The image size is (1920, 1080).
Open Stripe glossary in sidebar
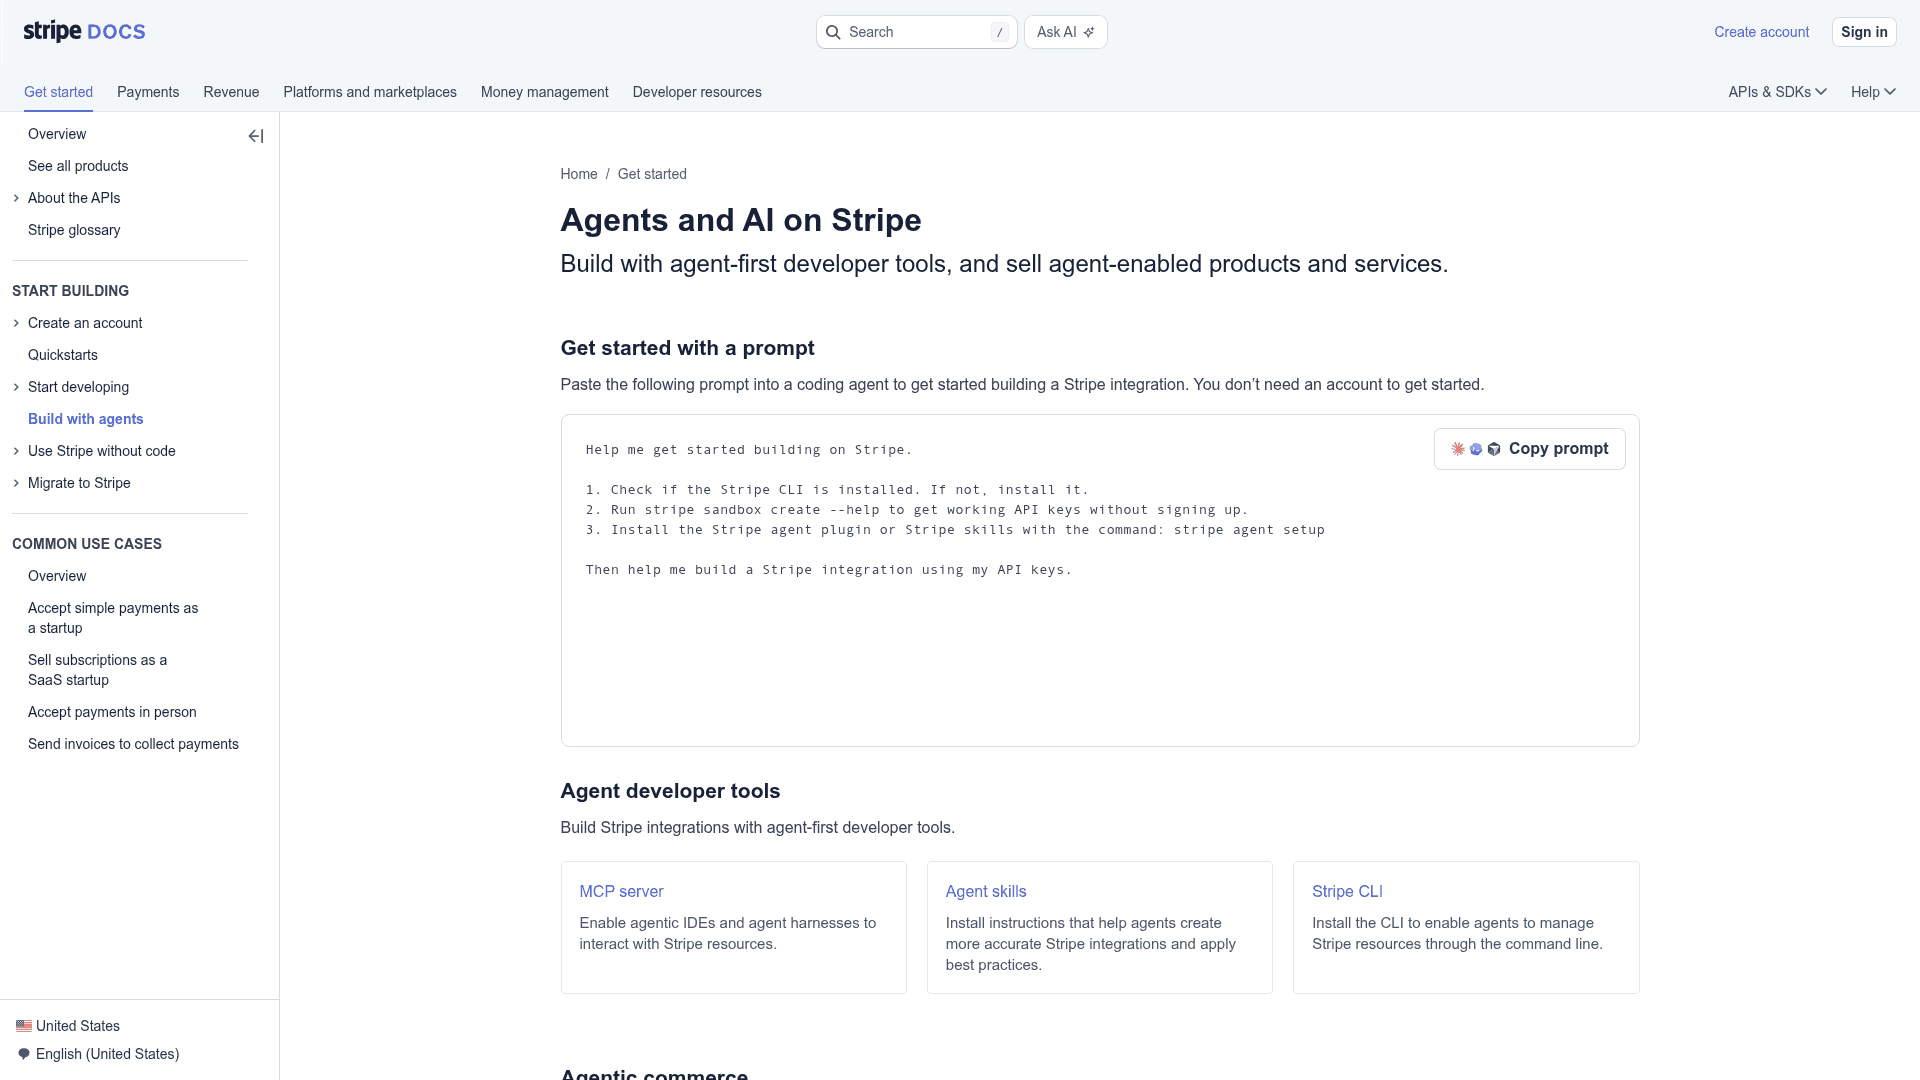click(x=74, y=230)
